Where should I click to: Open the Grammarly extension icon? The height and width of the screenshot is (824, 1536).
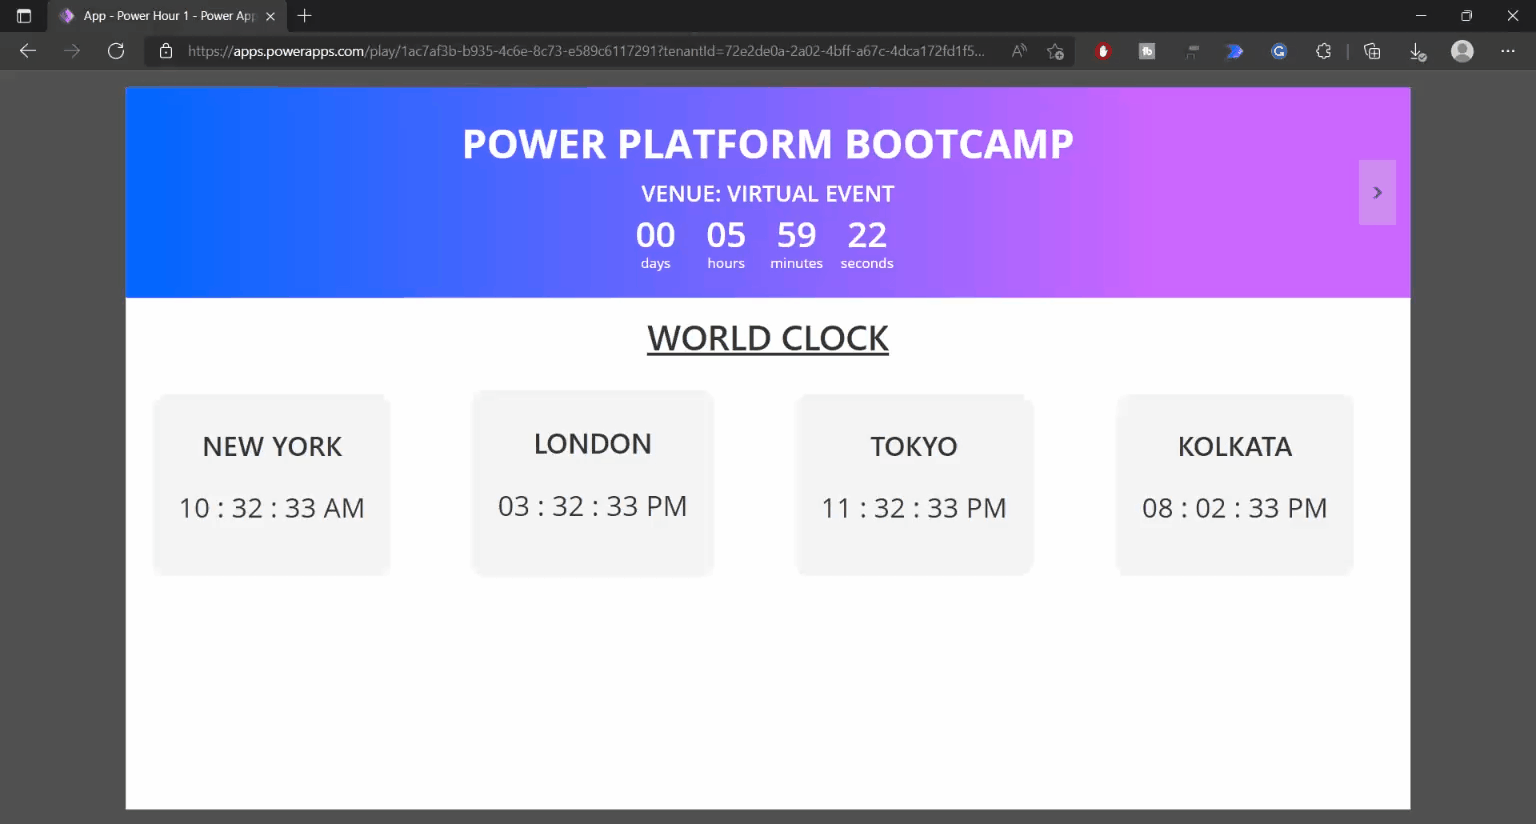click(1279, 51)
